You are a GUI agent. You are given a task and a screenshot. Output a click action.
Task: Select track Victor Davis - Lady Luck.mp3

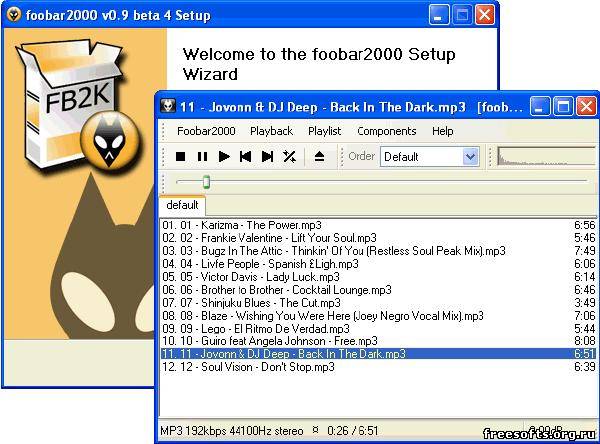(378, 277)
